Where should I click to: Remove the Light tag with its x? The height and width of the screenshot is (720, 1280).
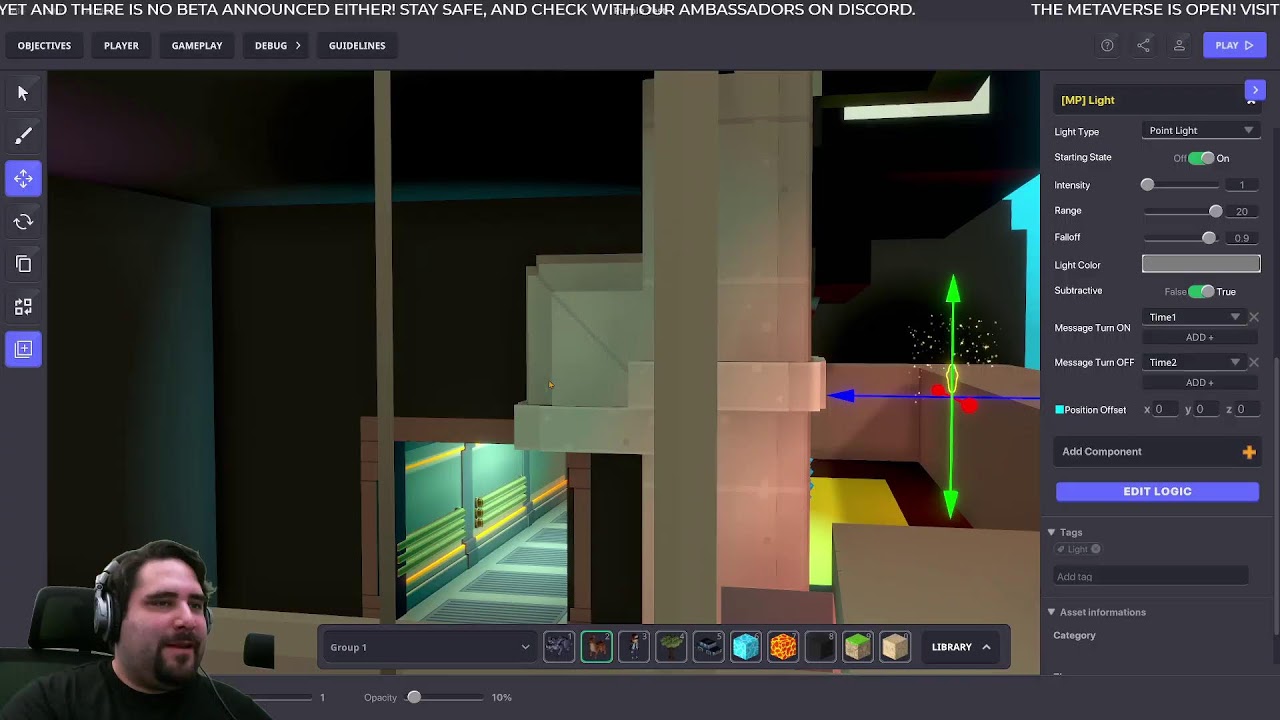pyautogui.click(x=1096, y=549)
